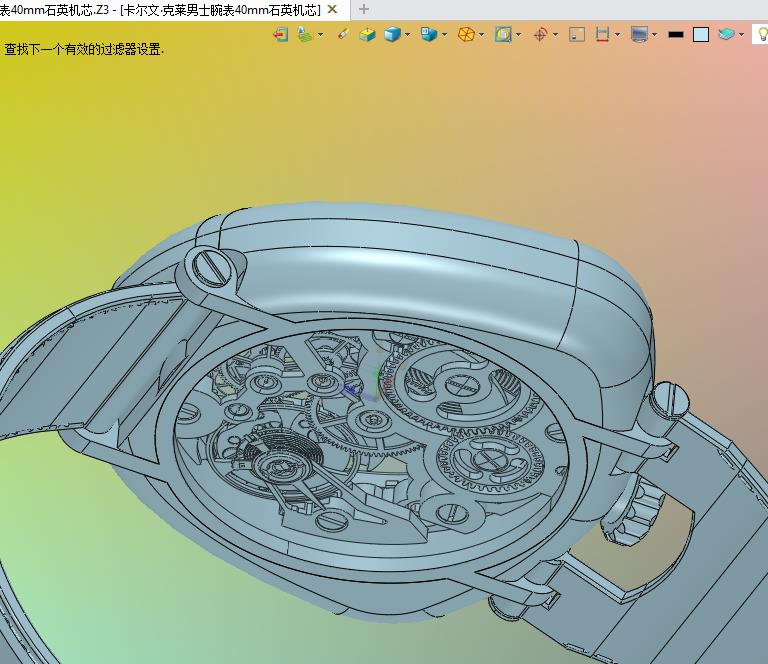Click the teal layers icon
768x664 pixels.
point(726,34)
